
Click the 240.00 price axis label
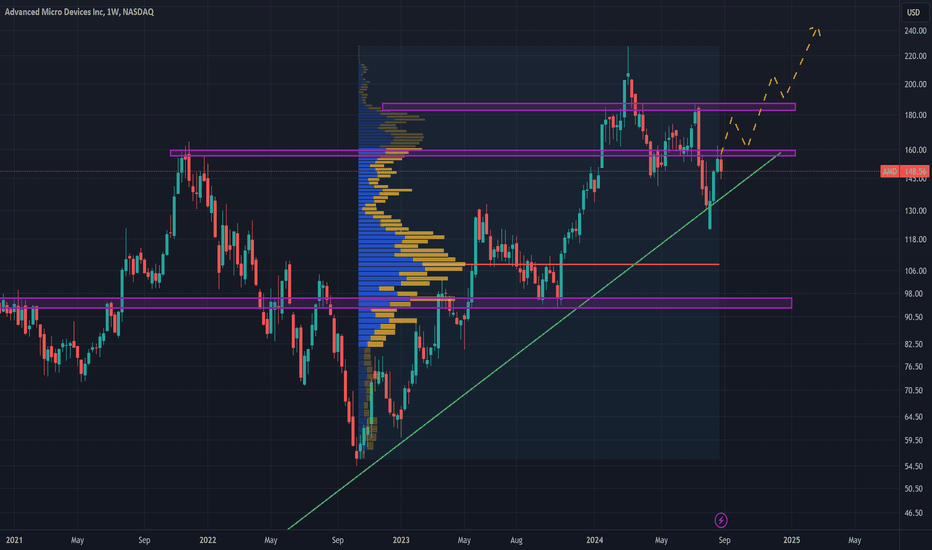coord(915,31)
